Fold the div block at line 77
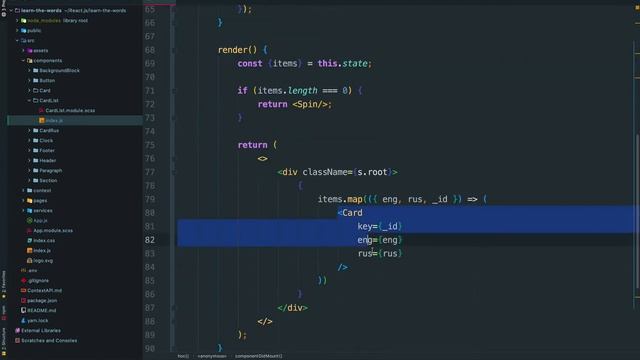 point(173,172)
